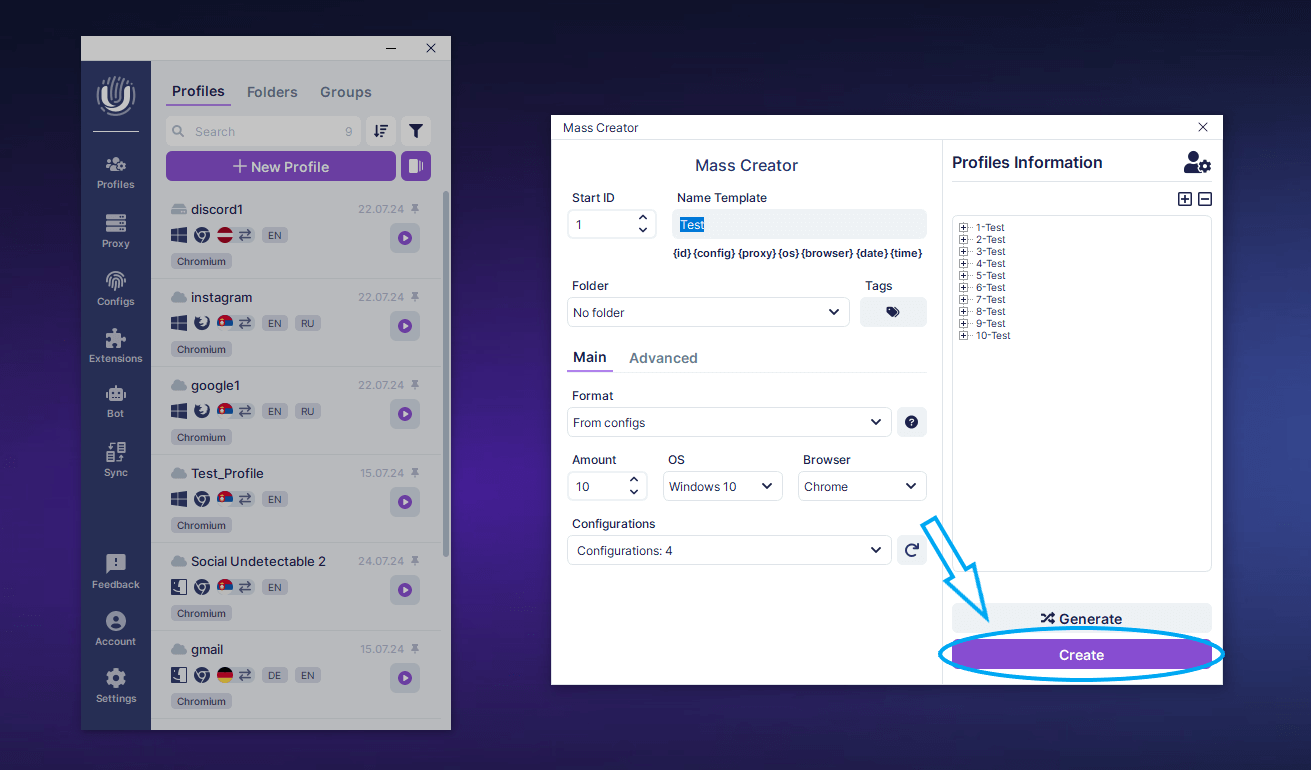Open the Extensions puzzle icon

pyautogui.click(x=116, y=344)
